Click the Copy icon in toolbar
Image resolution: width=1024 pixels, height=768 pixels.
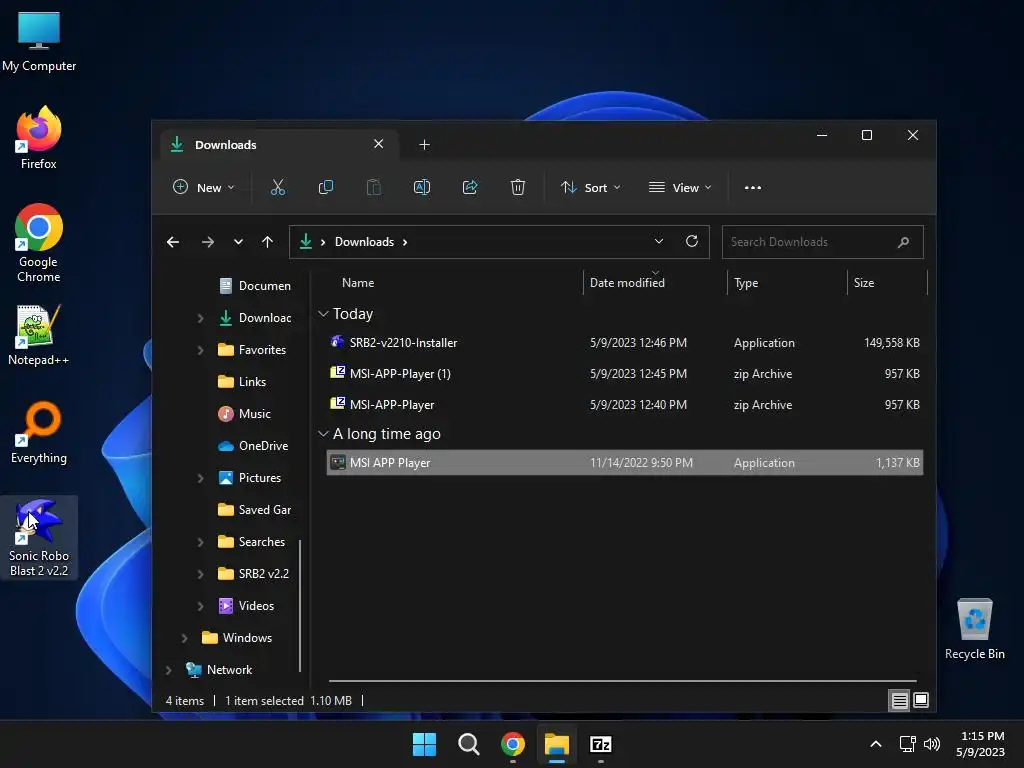coord(325,187)
